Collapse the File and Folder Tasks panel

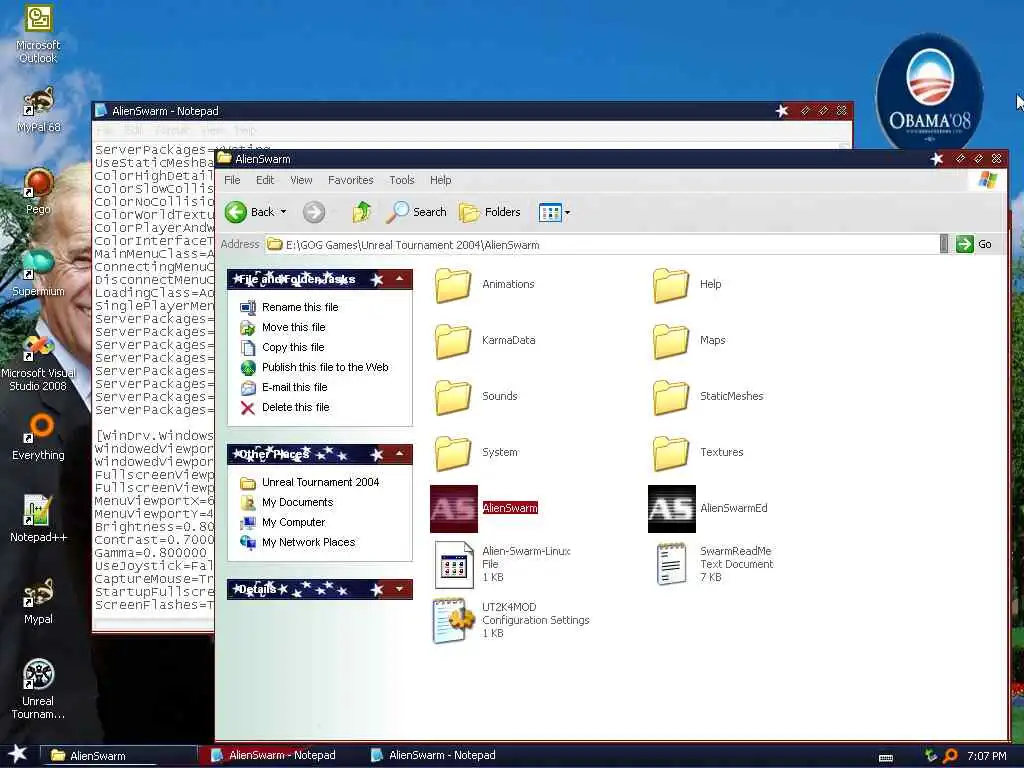[x=399, y=279]
